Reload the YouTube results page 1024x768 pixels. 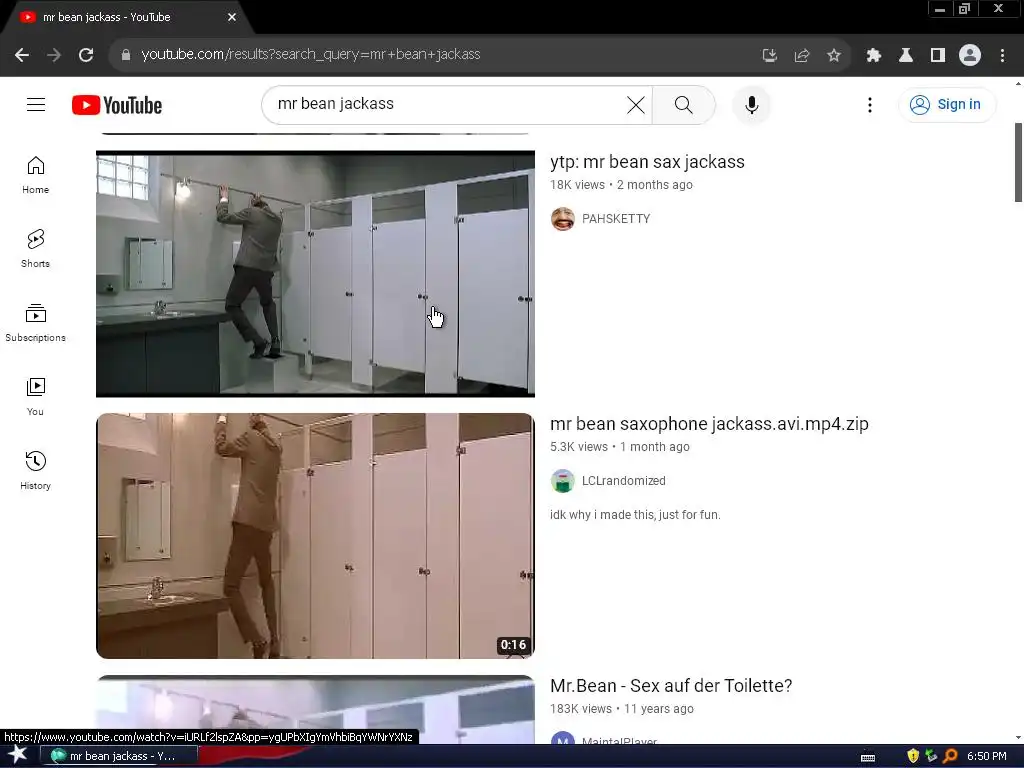(86, 55)
